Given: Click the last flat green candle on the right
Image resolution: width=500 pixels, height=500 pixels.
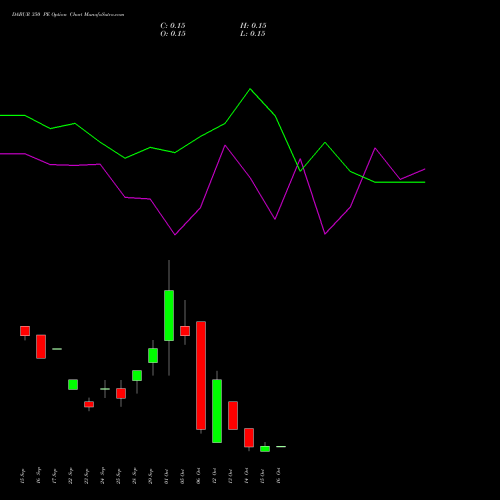Looking at the screenshot, I should [281, 446].
